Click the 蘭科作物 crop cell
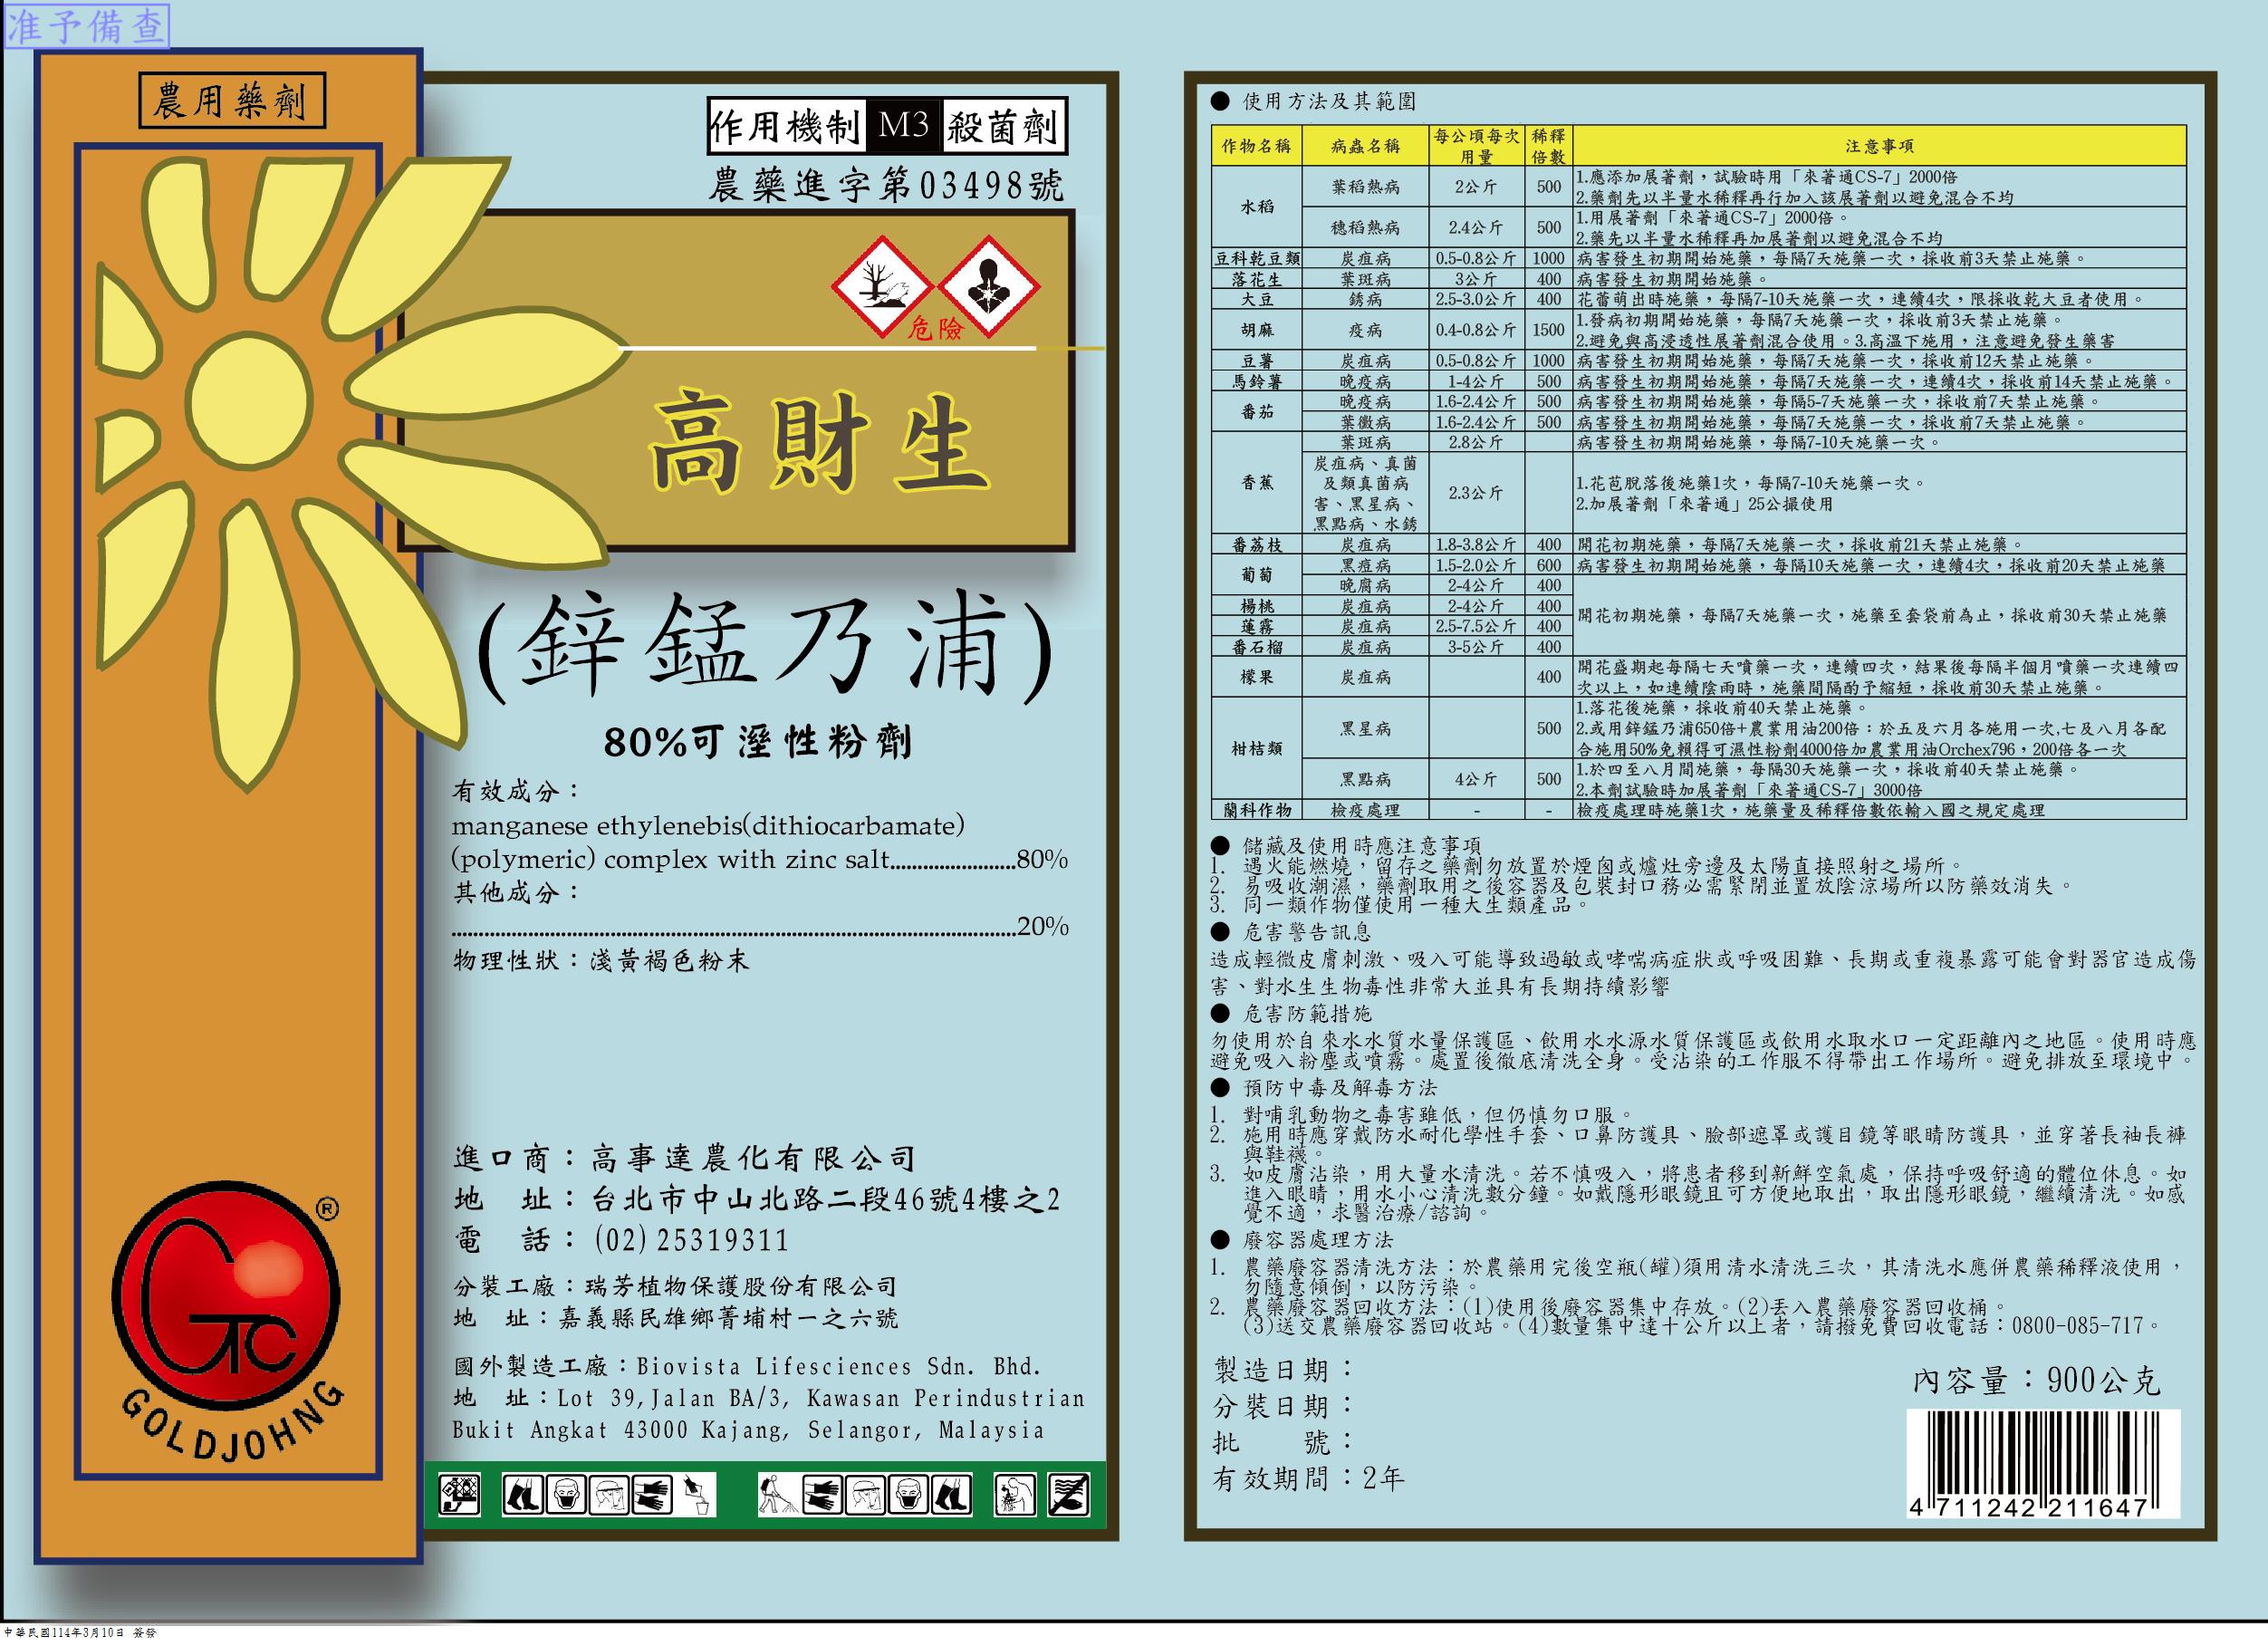The height and width of the screenshot is (1646, 2268). pos(1257,810)
